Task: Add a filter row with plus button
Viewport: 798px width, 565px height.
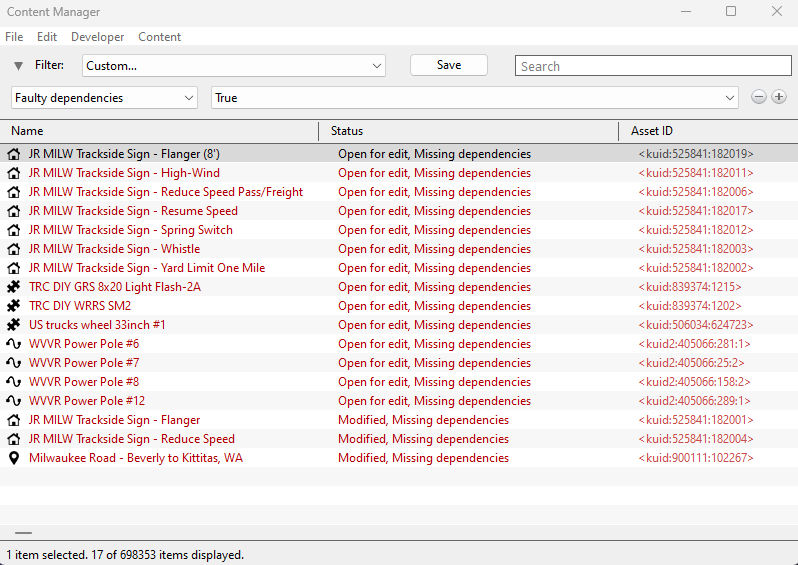Action: pyautogui.click(x=779, y=98)
